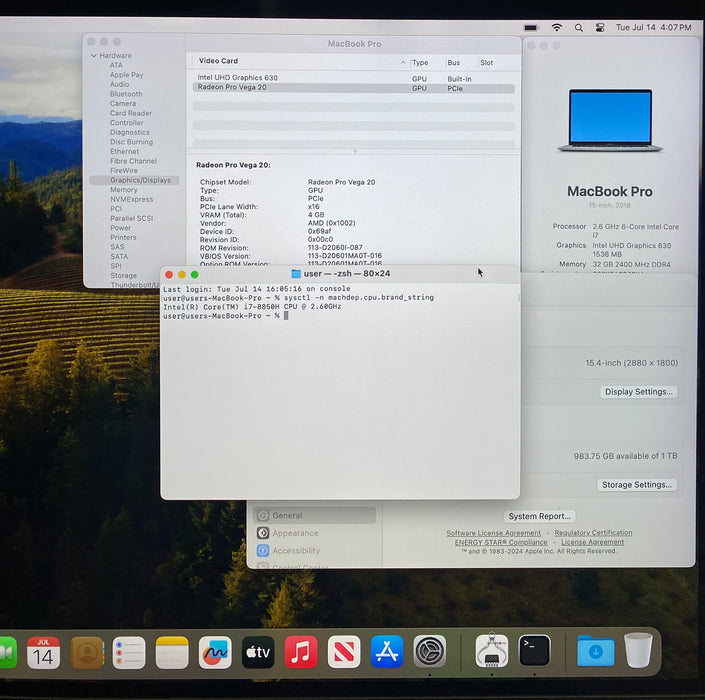Select Printers in Hardware sidebar

(x=123, y=237)
